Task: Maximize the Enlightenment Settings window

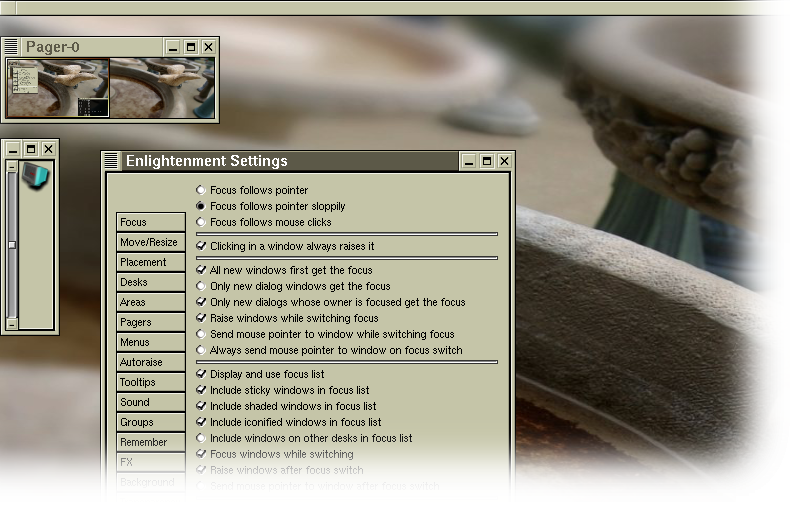Action: point(487,161)
